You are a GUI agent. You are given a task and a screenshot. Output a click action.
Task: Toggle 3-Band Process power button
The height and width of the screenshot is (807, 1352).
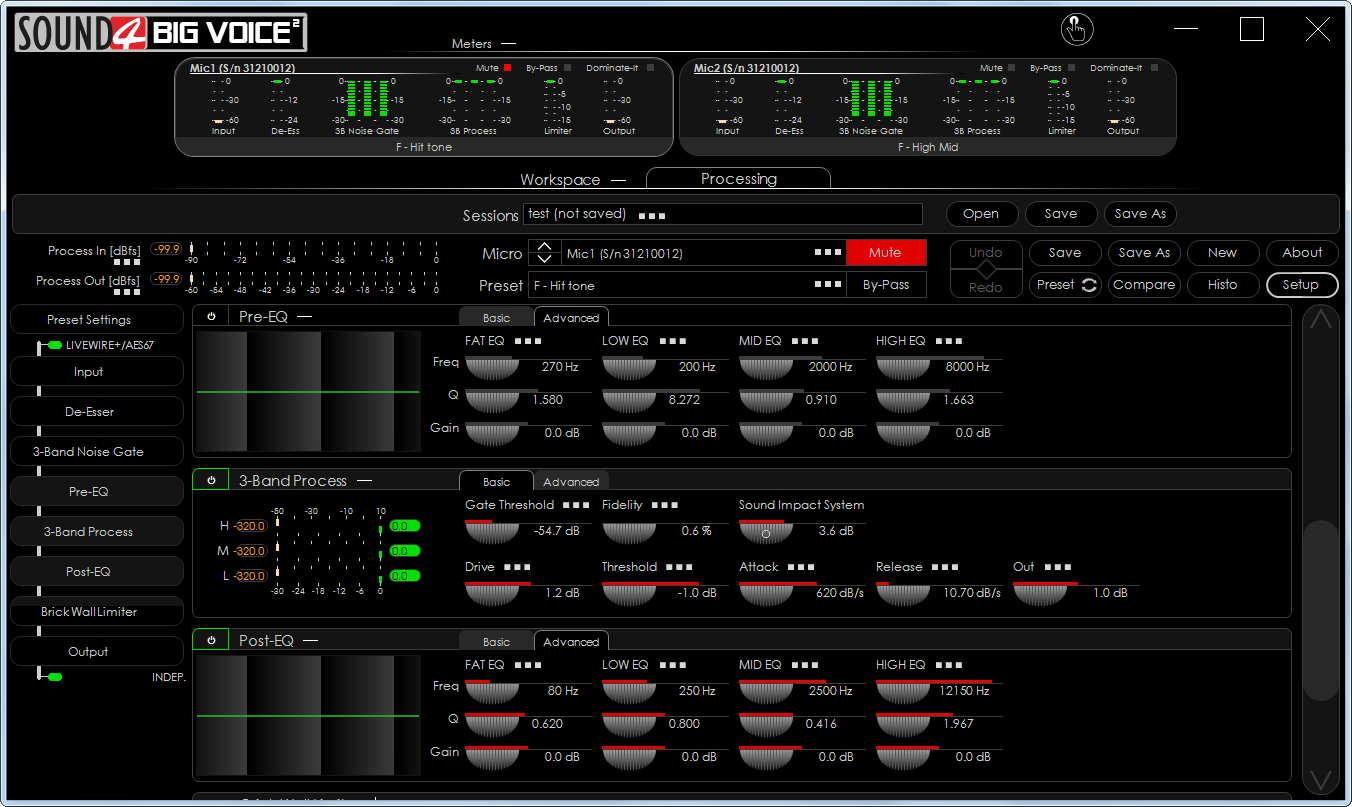coord(211,480)
